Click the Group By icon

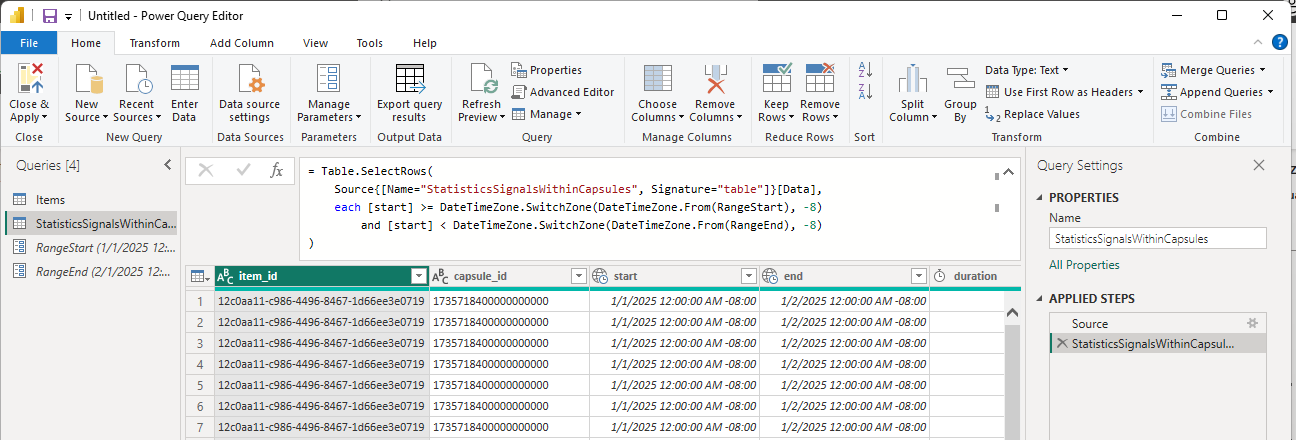960,81
